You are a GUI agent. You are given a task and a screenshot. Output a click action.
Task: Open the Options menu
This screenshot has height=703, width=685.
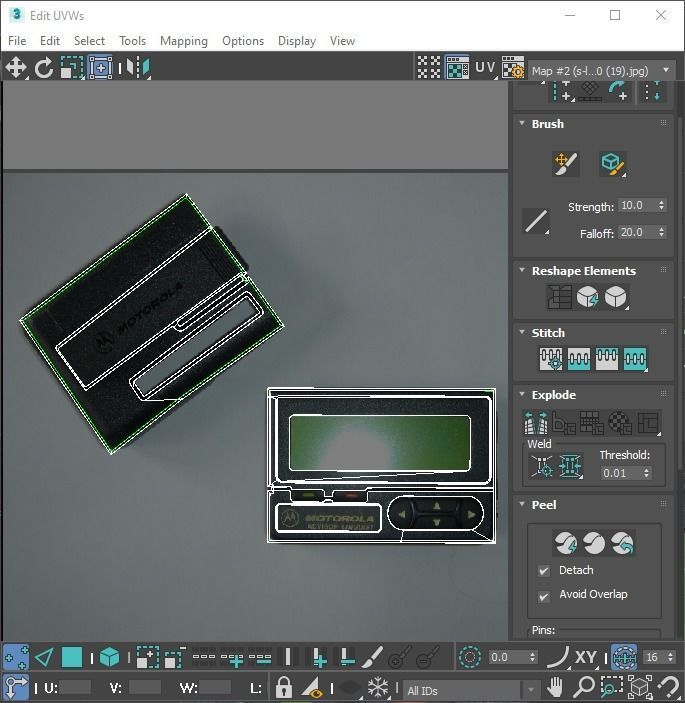tap(243, 41)
